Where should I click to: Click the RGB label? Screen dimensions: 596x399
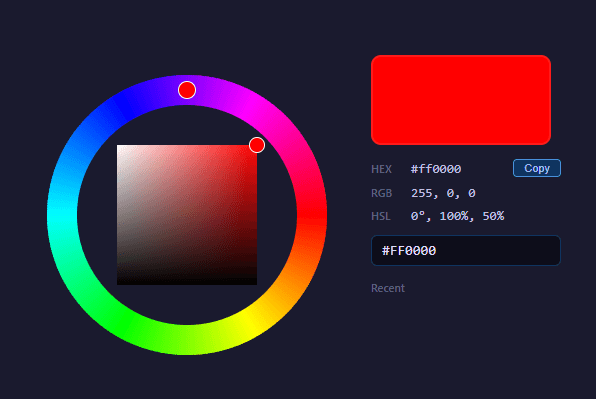tap(381, 193)
